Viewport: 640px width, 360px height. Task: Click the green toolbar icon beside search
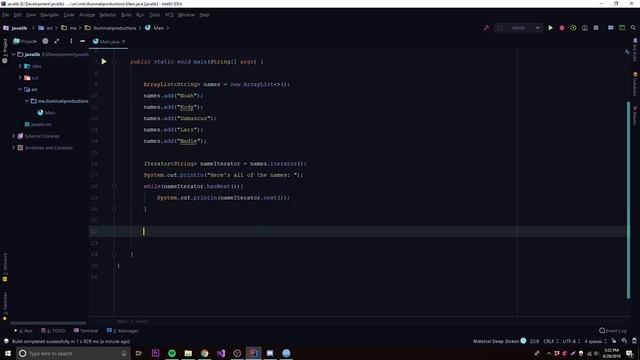pyautogui.click(x=622, y=28)
